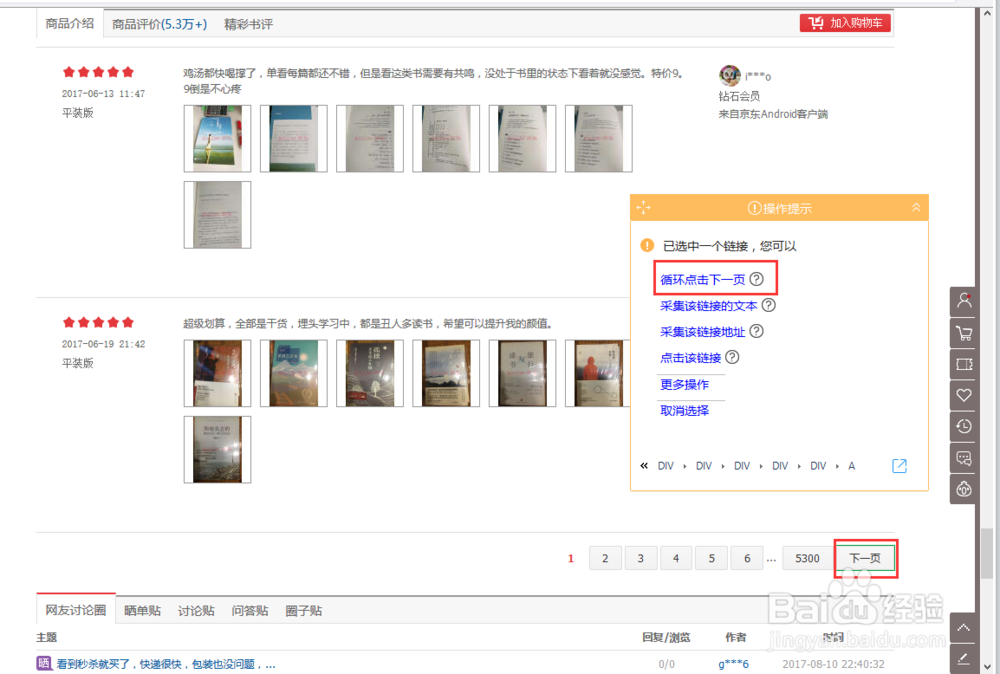The height and width of the screenshot is (674, 1000).
Task: Go to review page 5
Action: point(712,559)
